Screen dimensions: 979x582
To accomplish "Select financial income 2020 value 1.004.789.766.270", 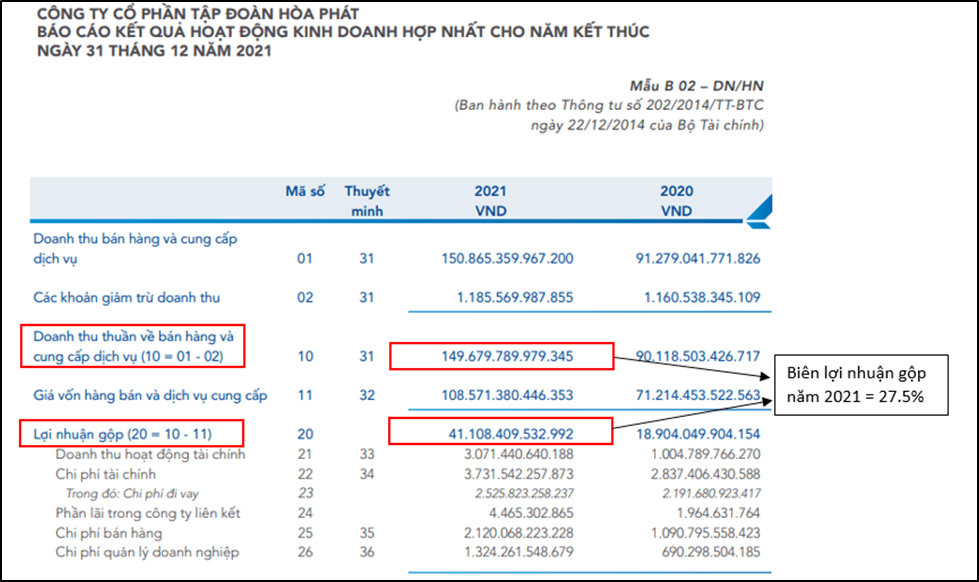I will pos(706,454).
